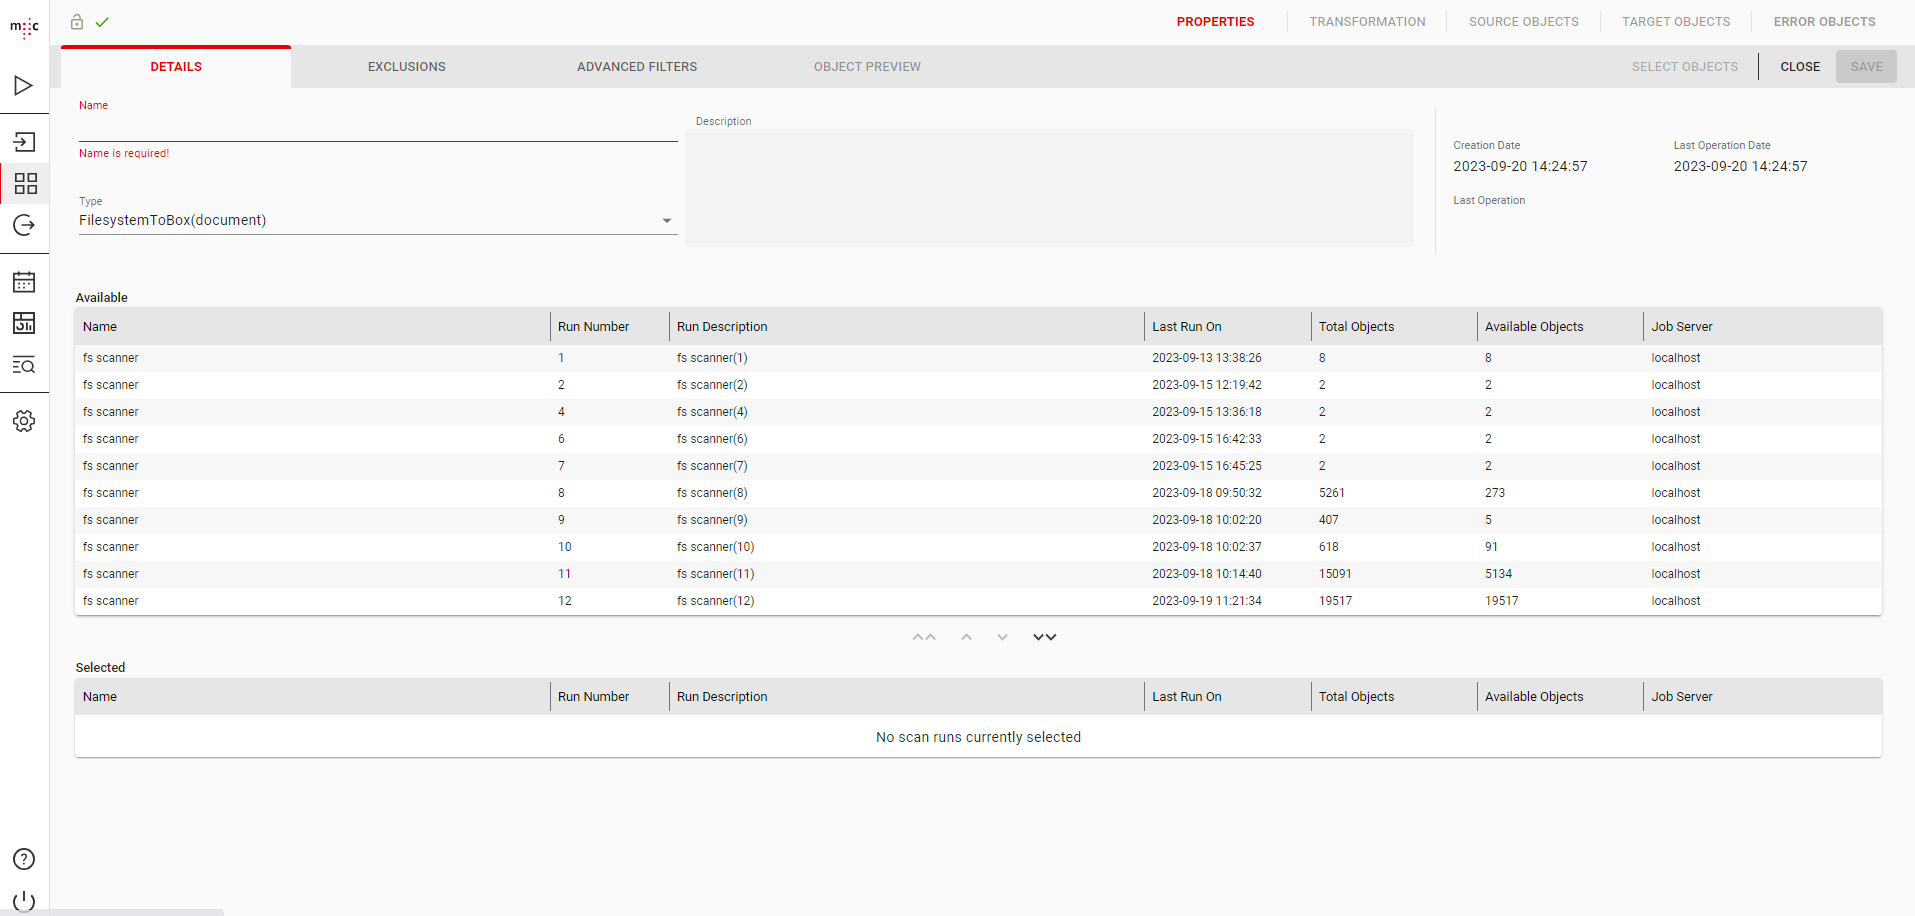Click the Close button

point(1799,67)
